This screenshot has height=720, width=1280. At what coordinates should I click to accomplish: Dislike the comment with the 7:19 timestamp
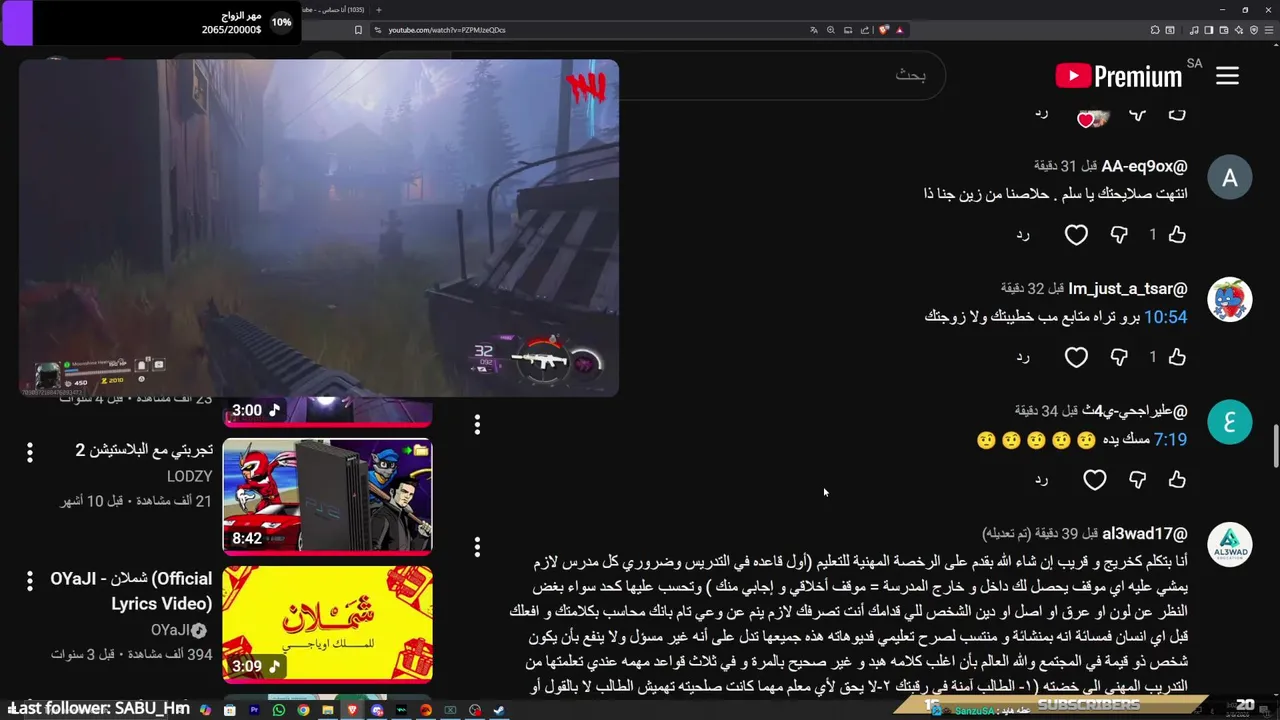pos(1137,480)
